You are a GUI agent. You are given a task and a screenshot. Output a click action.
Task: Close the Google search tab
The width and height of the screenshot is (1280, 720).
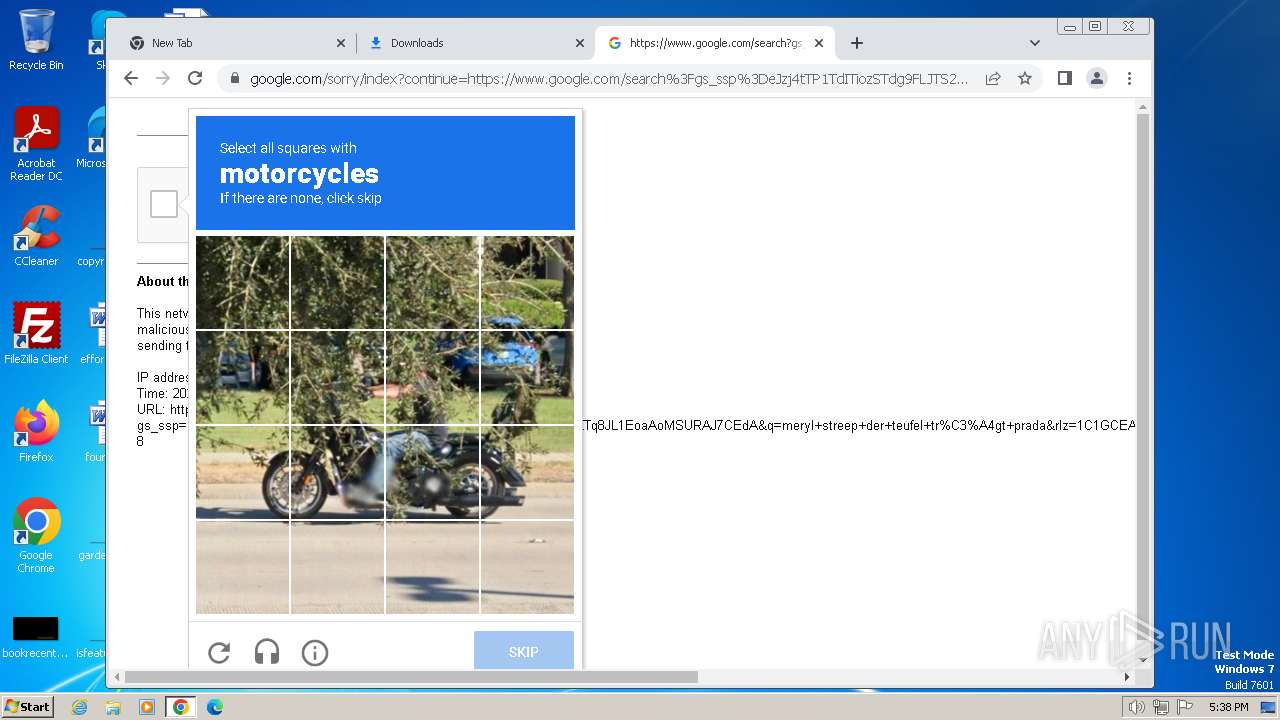tap(819, 43)
